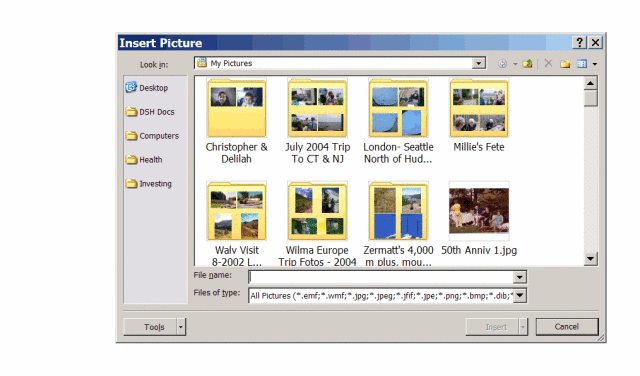This screenshot has height=376, width=640.
Task: Expand the Look in dropdown
Action: pyautogui.click(x=478, y=63)
